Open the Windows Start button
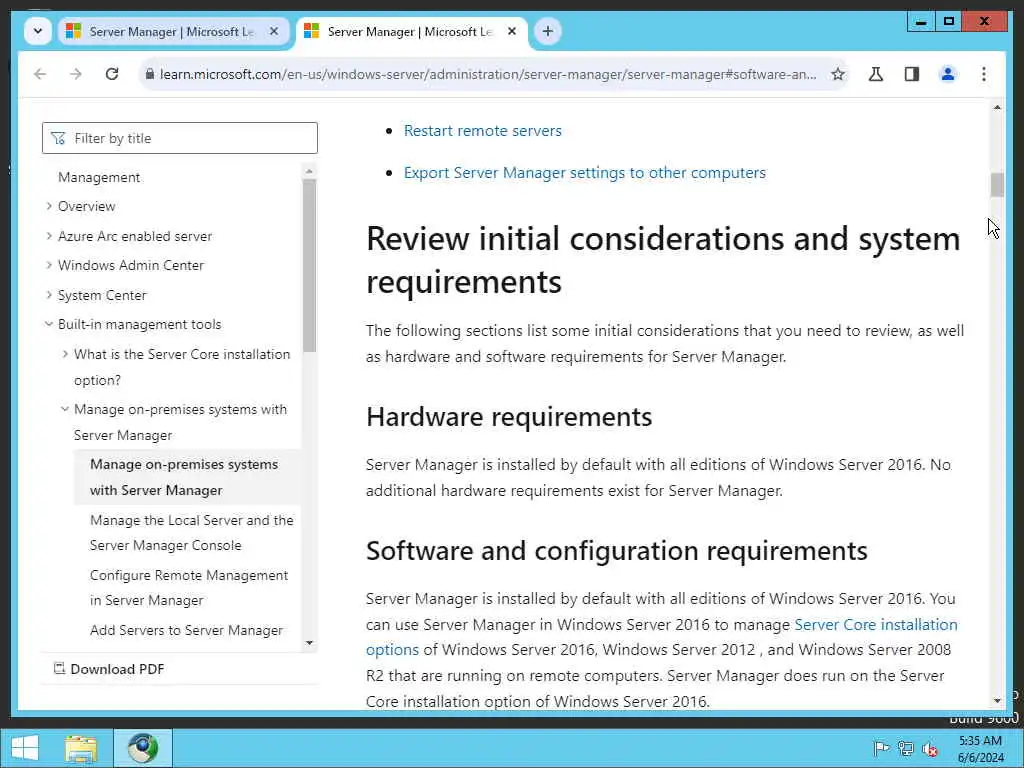1024x768 pixels. click(x=25, y=748)
